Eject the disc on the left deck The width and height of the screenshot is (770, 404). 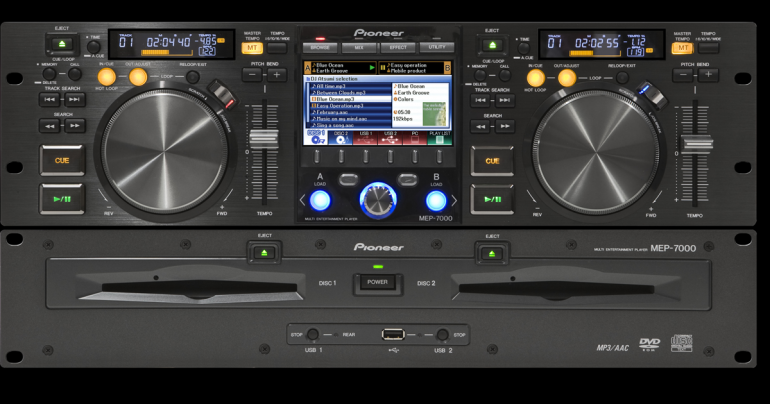tap(62, 44)
